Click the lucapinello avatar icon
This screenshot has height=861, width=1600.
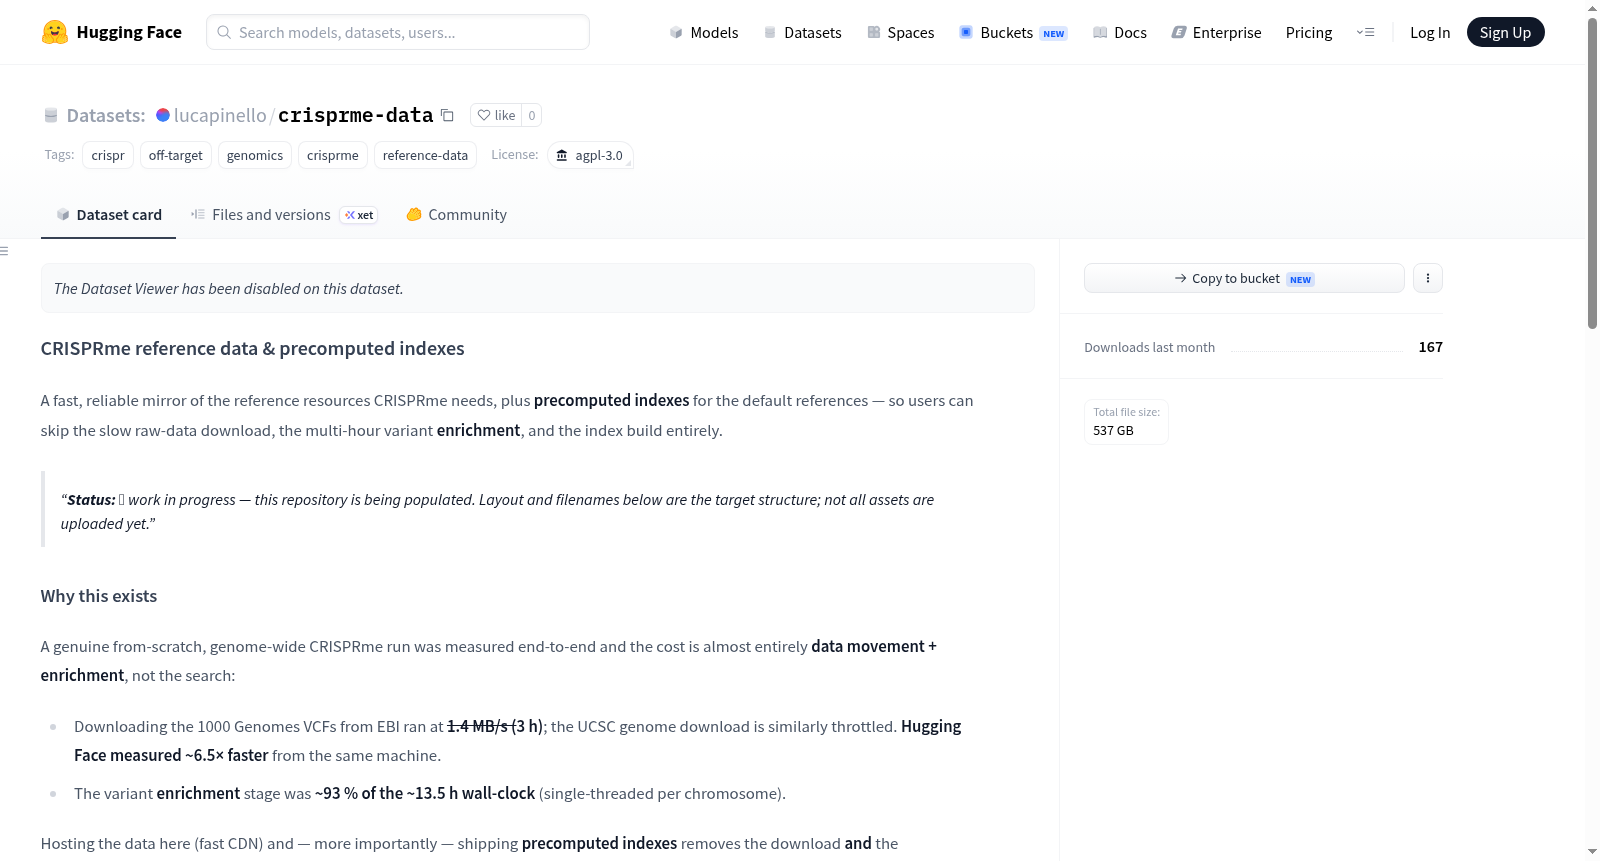(x=163, y=115)
